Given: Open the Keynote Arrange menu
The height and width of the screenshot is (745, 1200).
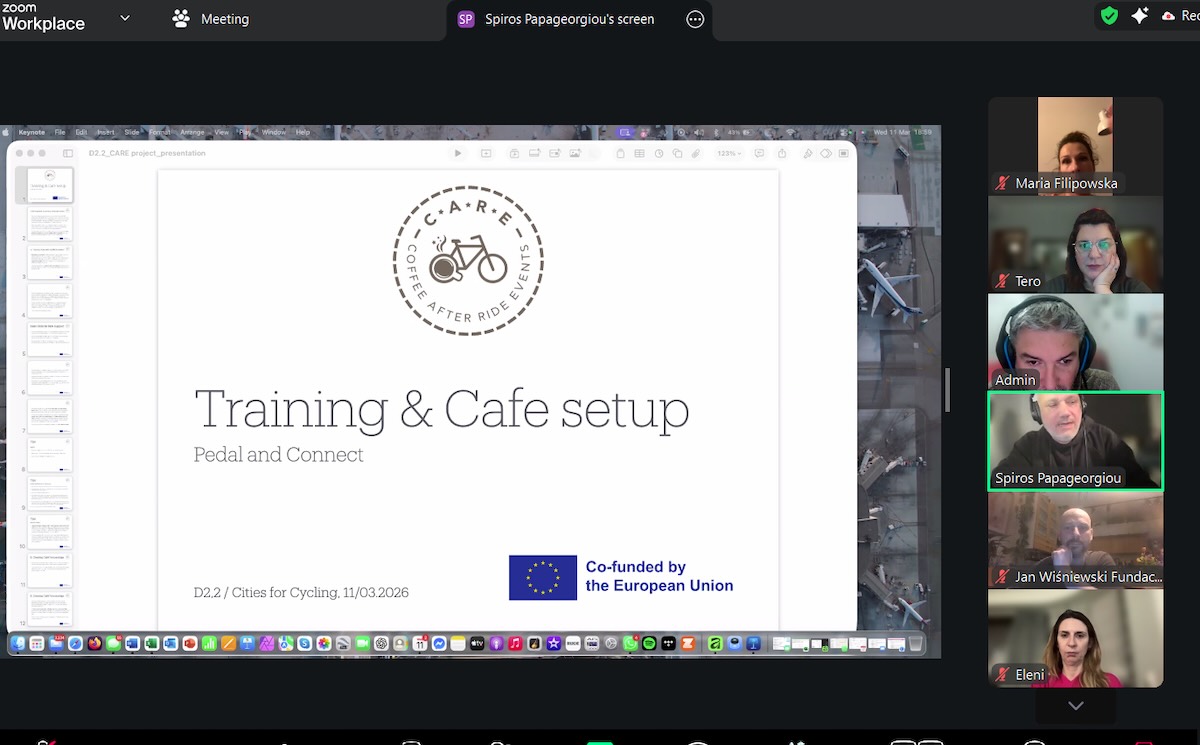Looking at the screenshot, I should [192, 132].
